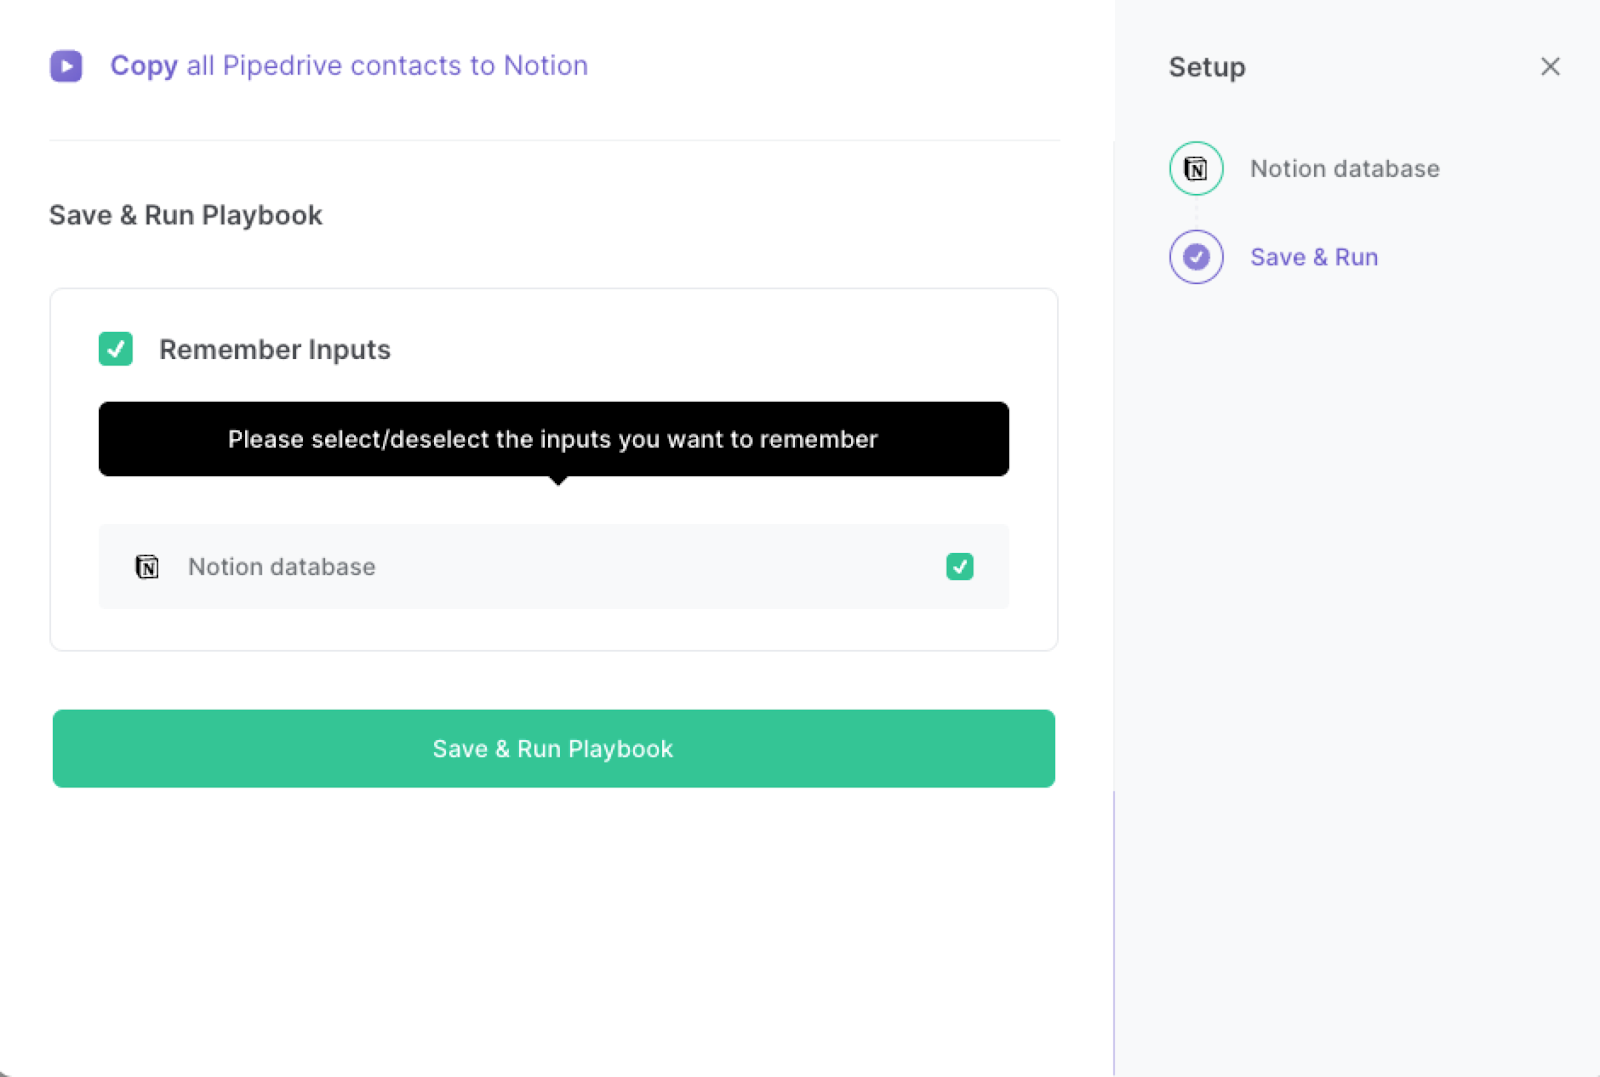
Task: Dismiss the Setup panel with the X
Action: (x=1549, y=66)
